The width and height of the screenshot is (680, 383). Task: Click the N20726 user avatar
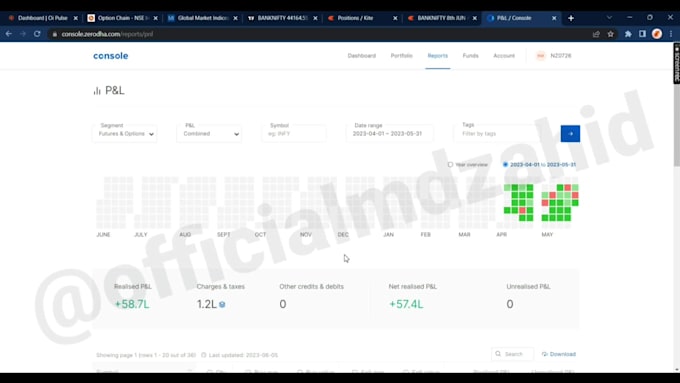[540, 56]
